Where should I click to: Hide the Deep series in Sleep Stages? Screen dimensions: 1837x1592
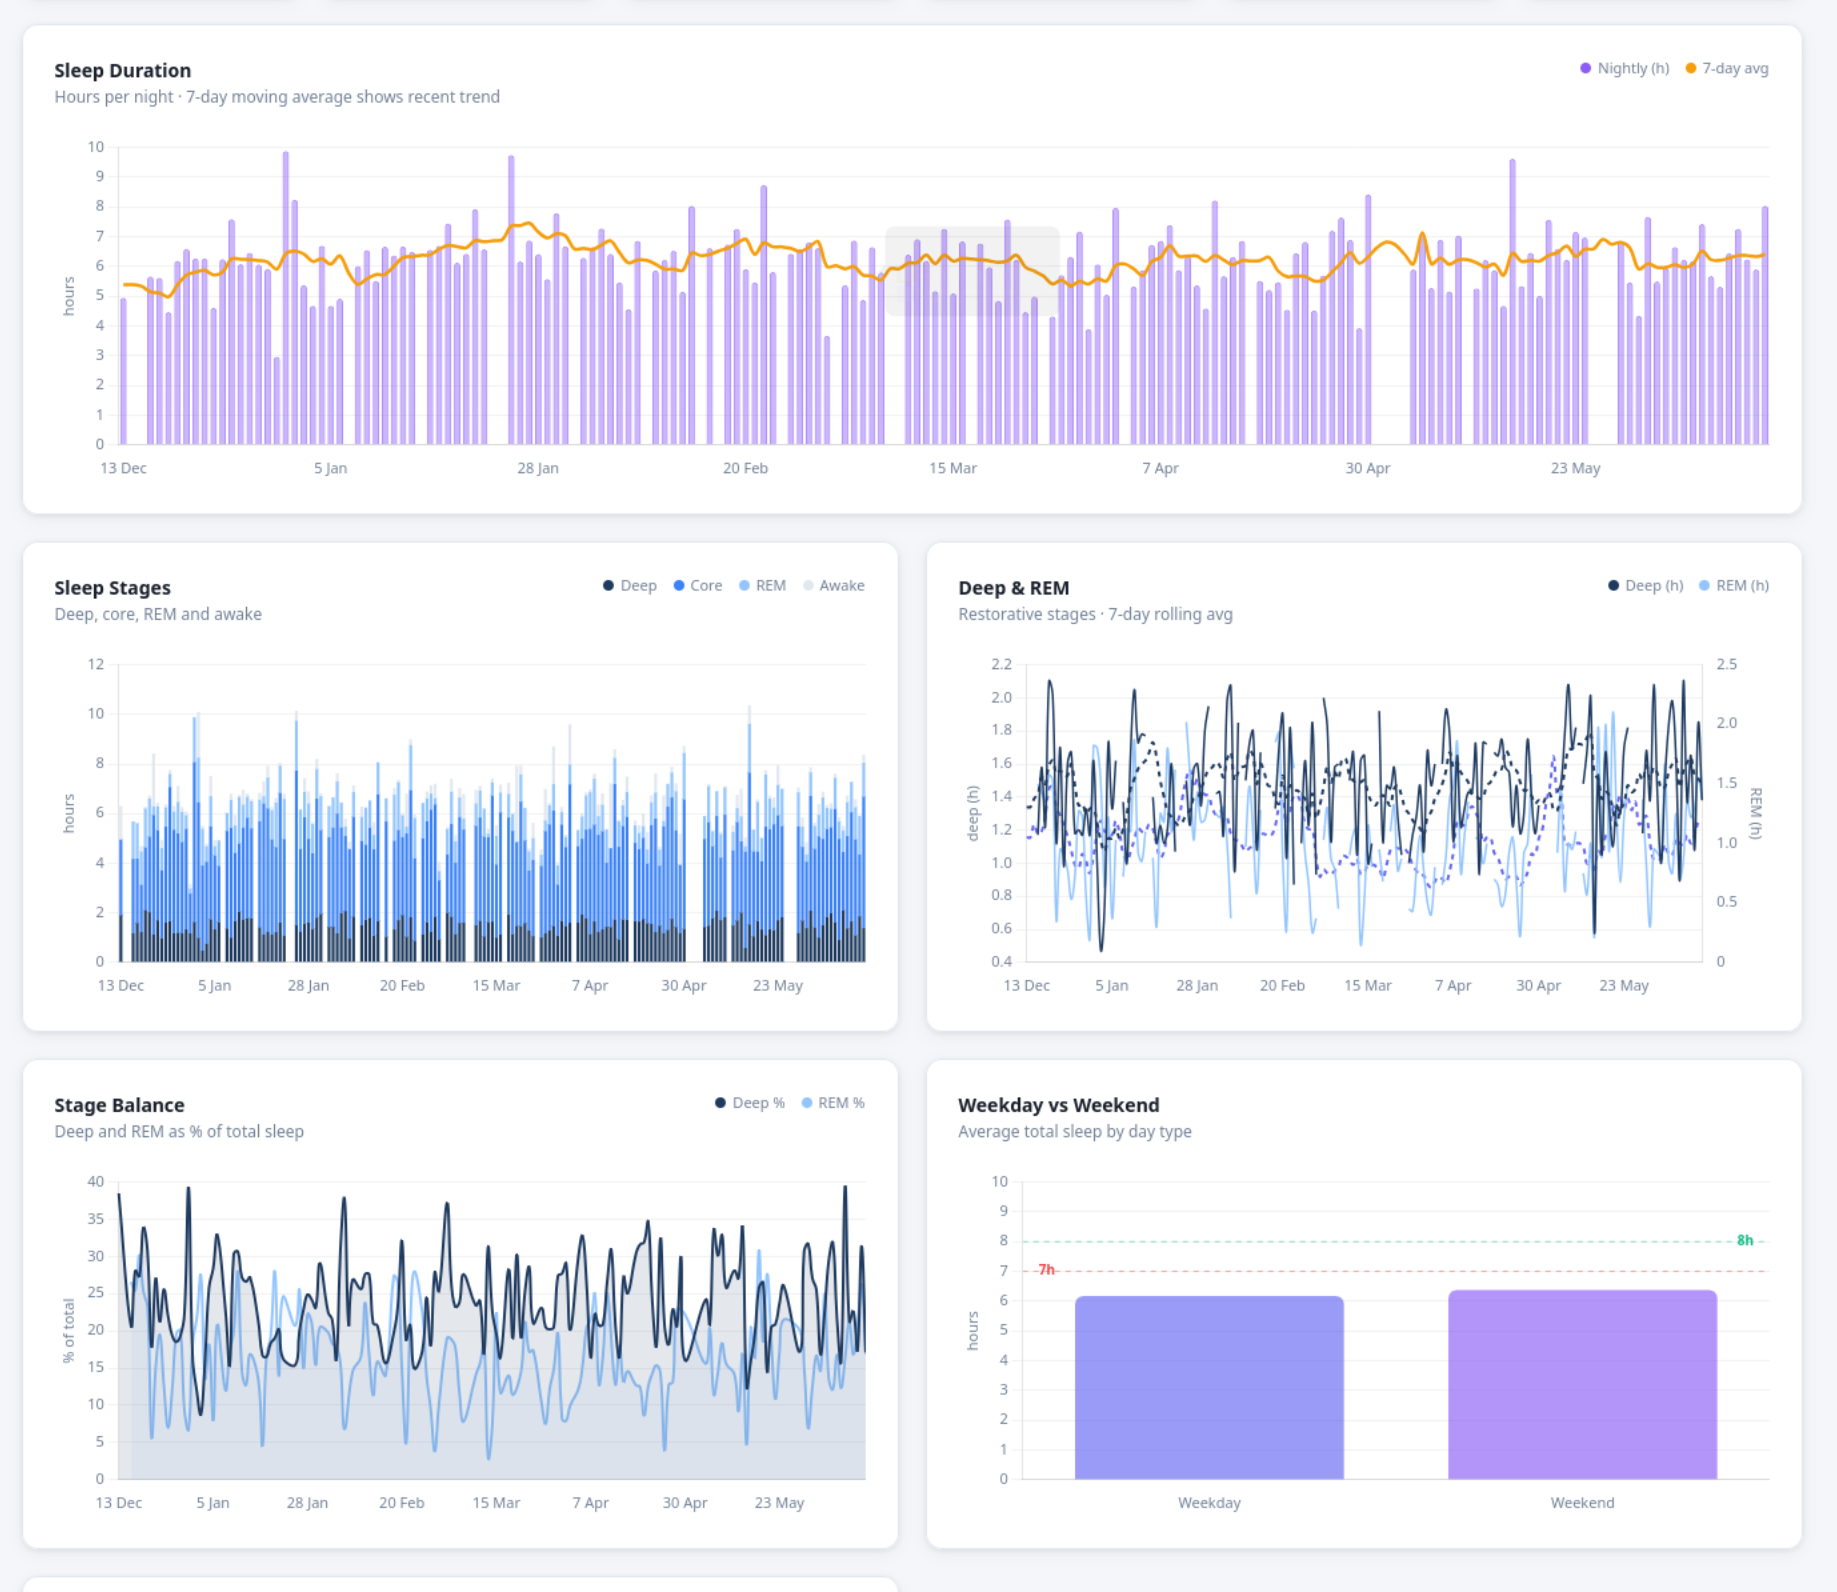point(630,585)
